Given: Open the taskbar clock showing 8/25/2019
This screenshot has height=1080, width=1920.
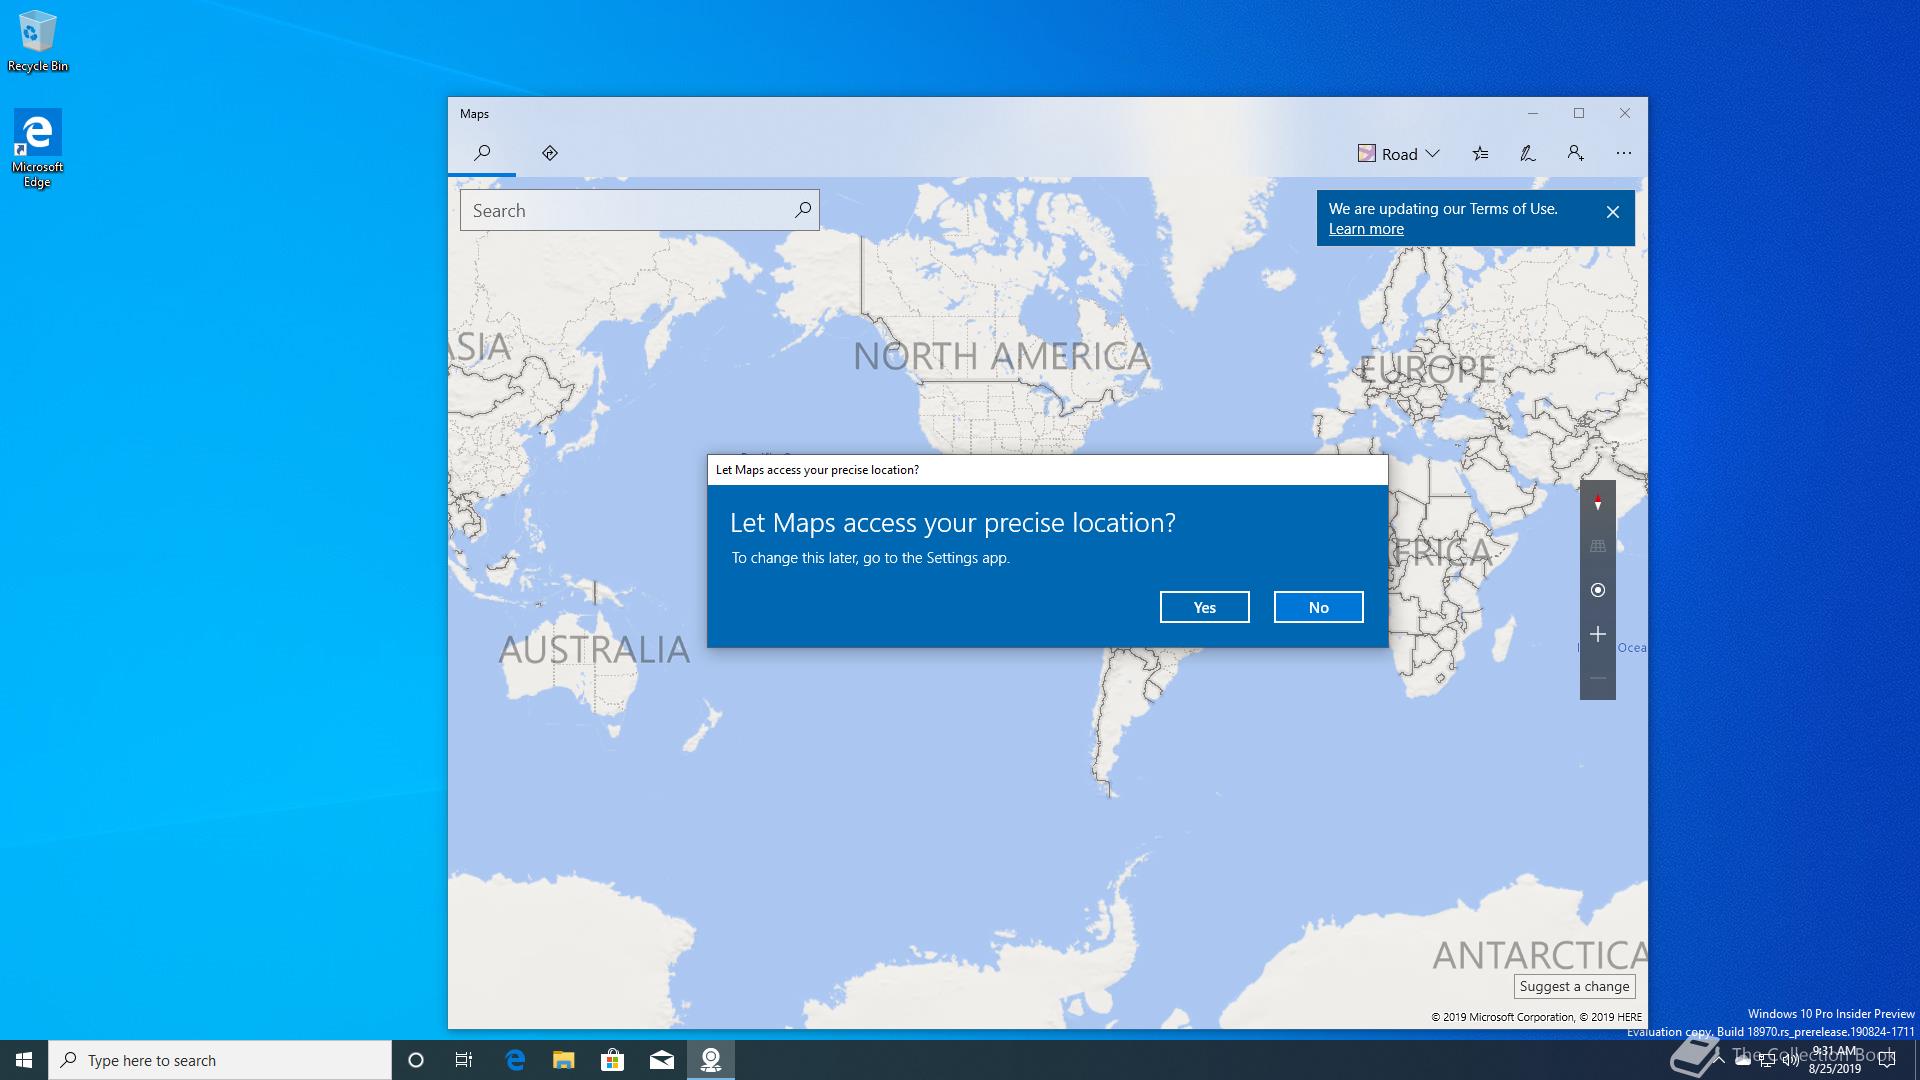Looking at the screenshot, I should pos(1835,1060).
